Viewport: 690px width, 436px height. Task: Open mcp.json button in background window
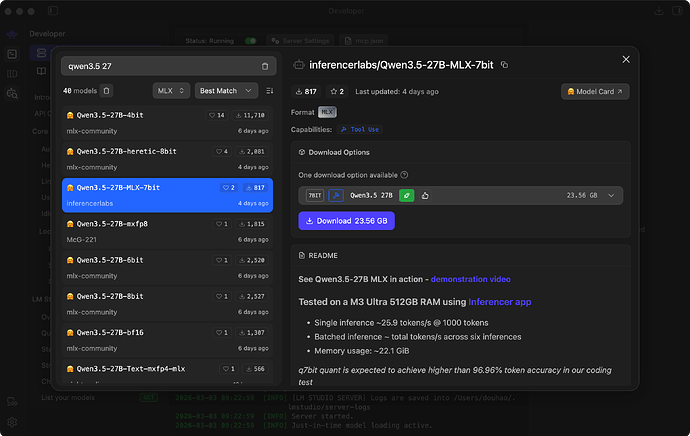364,41
